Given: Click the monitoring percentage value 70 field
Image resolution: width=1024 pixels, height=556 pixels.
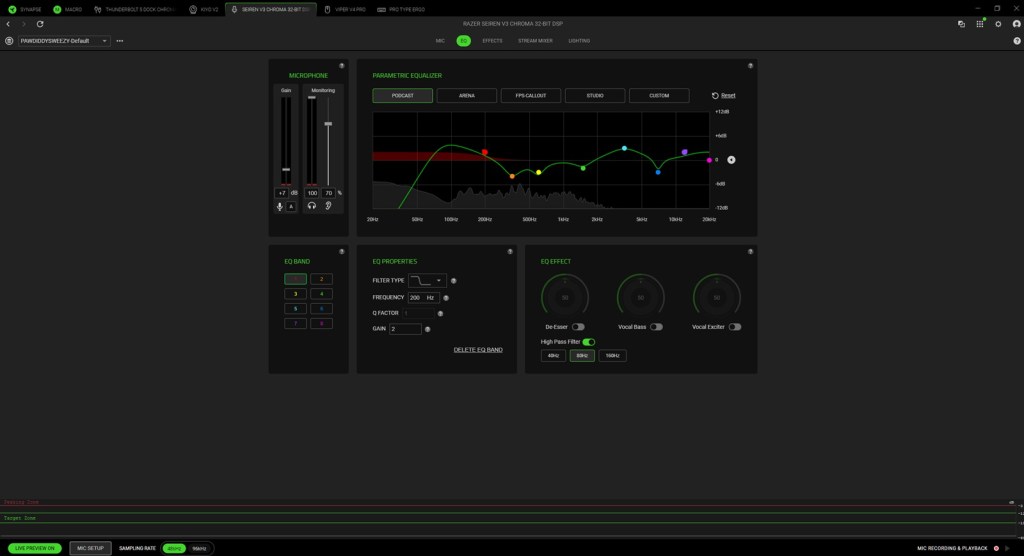Looking at the screenshot, I should [x=328, y=193].
